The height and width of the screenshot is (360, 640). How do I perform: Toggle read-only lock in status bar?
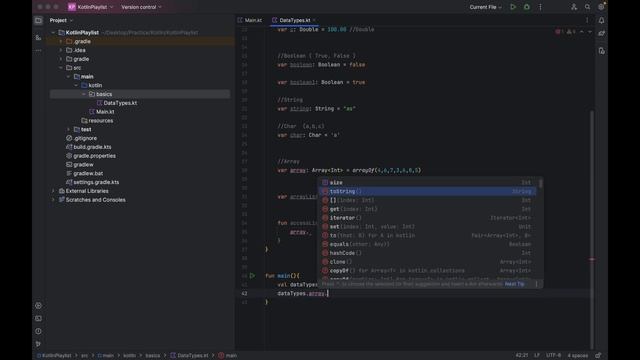point(598,356)
